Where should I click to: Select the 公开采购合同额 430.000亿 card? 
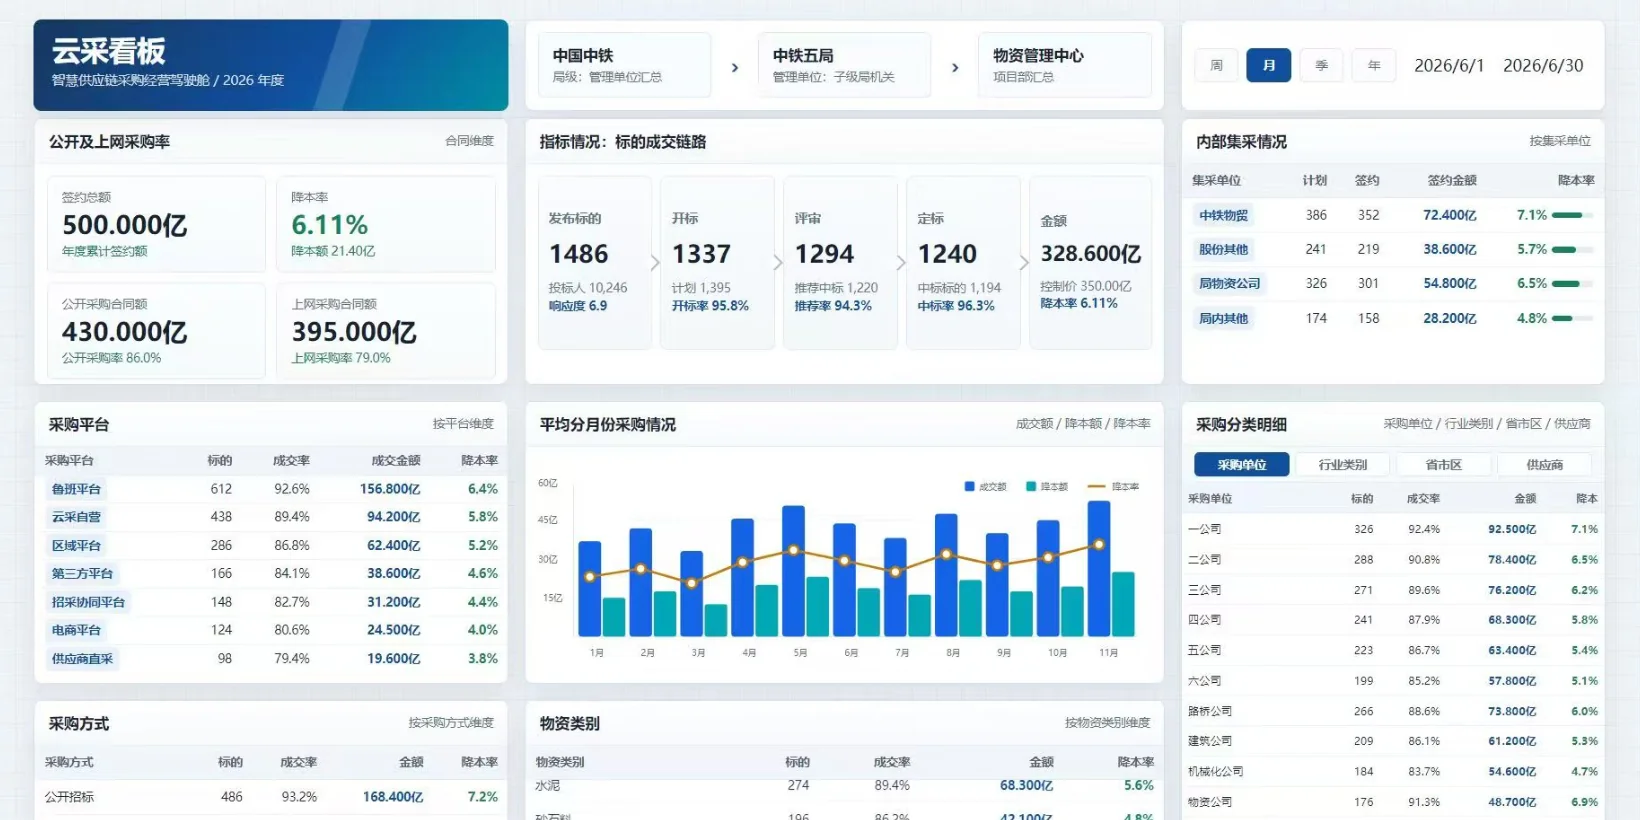point(156,331)
